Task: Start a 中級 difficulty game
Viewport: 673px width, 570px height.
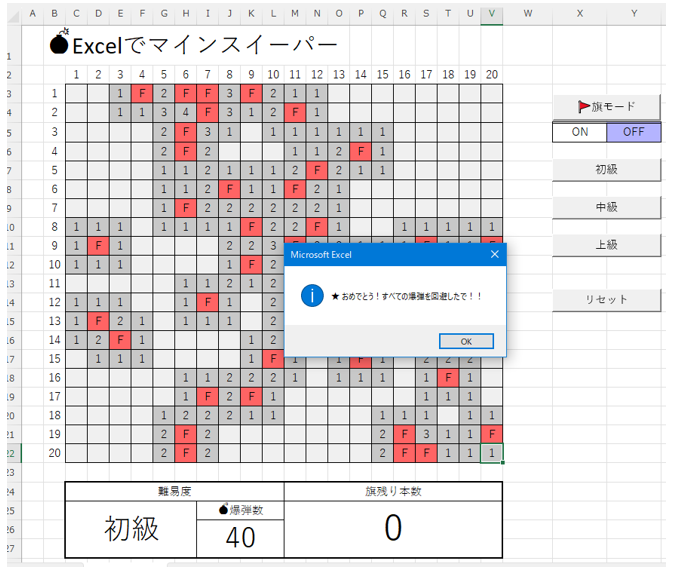Action: (606, 207)
